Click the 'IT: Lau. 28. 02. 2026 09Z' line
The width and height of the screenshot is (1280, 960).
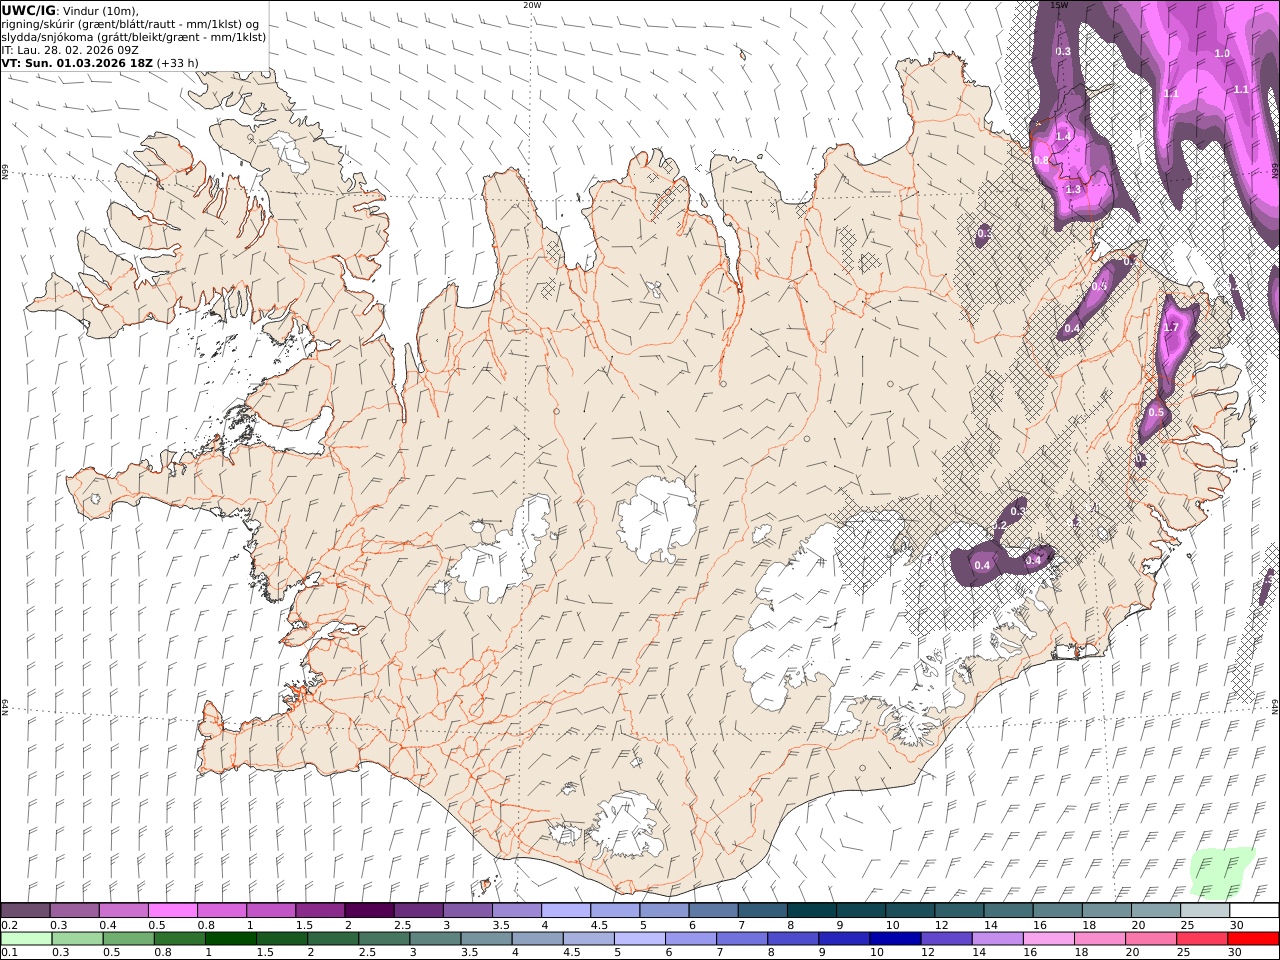click(70, 49)
